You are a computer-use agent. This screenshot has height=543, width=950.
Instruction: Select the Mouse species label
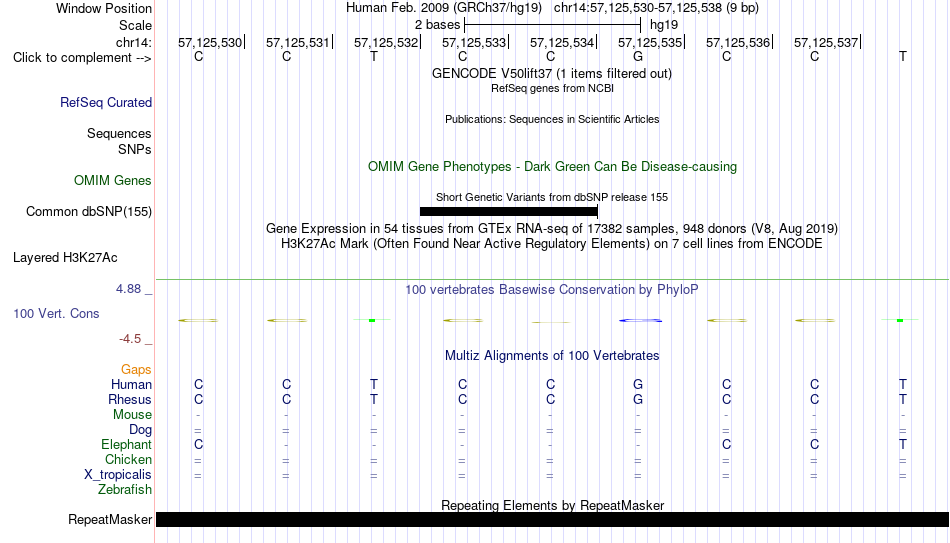pos(133,415)
